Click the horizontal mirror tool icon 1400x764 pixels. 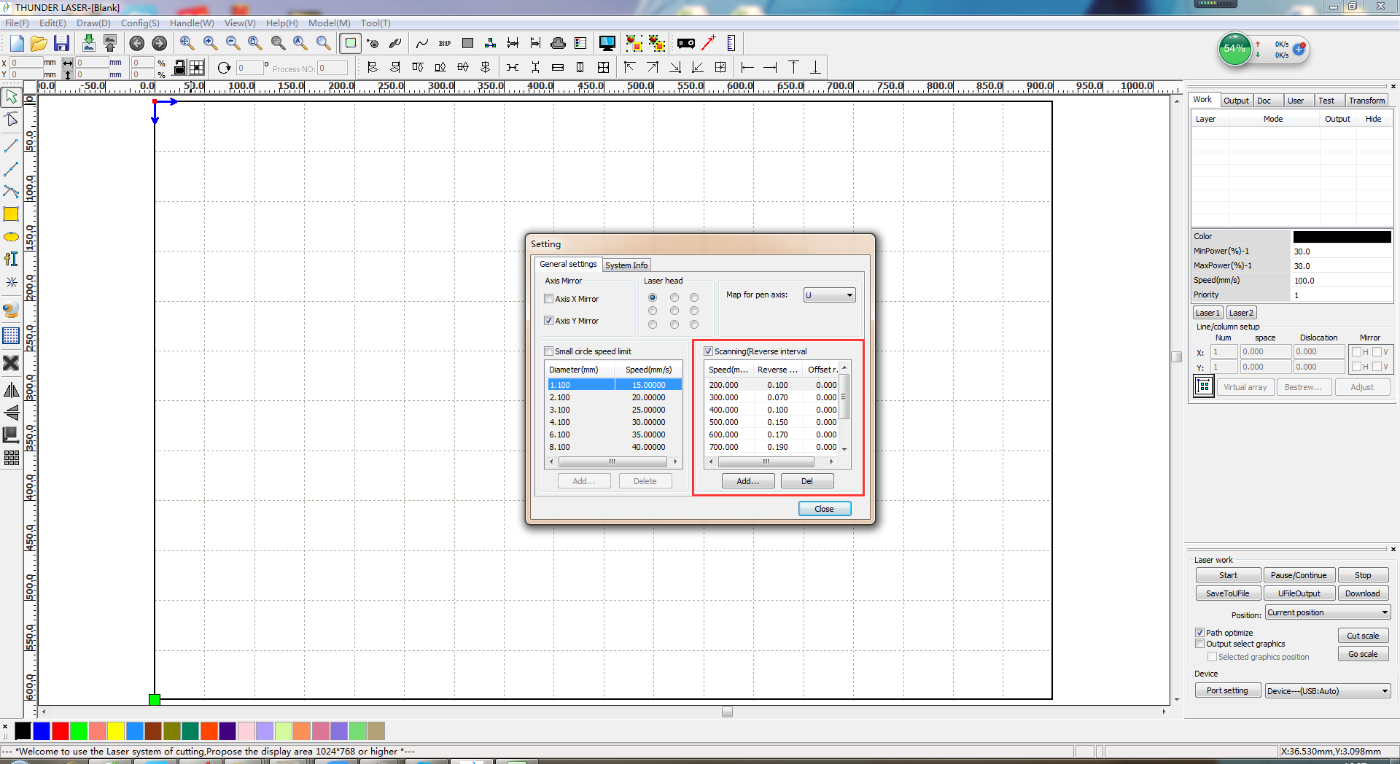11,390
